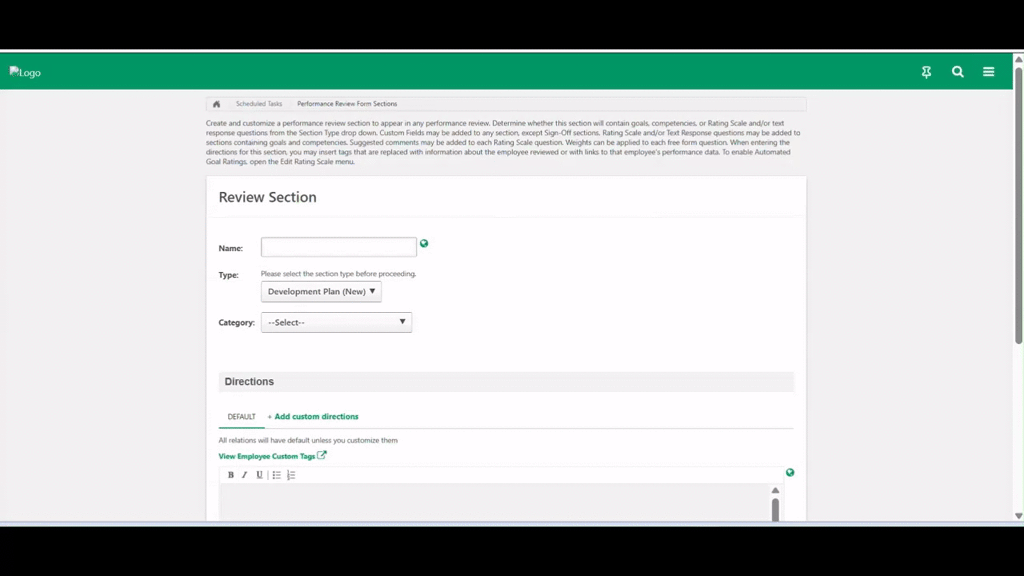Click the page scrollbar down arrow
Viewport: 1024px width, 576px height.
1018,516
